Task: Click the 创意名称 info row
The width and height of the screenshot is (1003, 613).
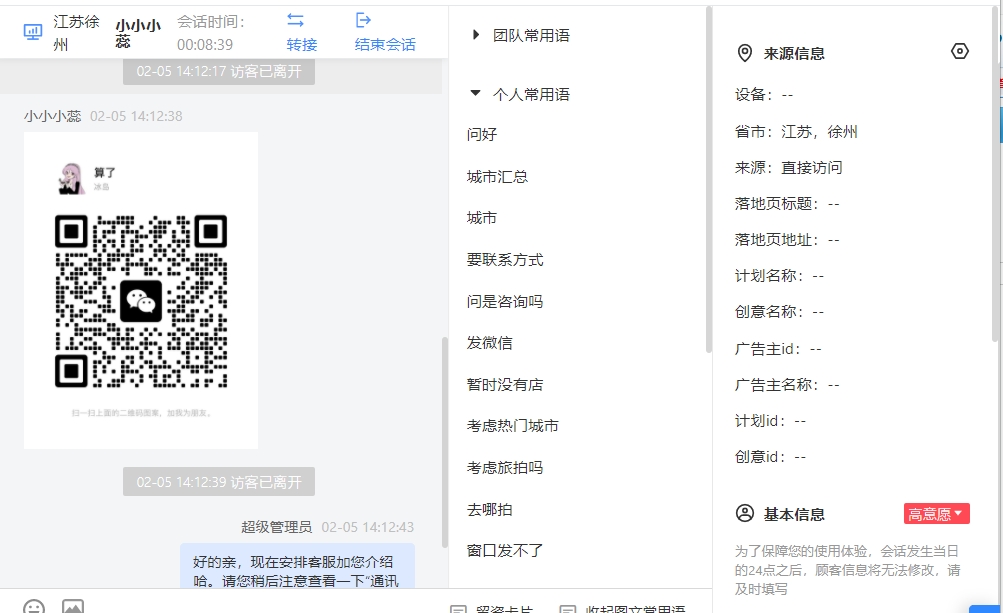Action: pos(779,312)
